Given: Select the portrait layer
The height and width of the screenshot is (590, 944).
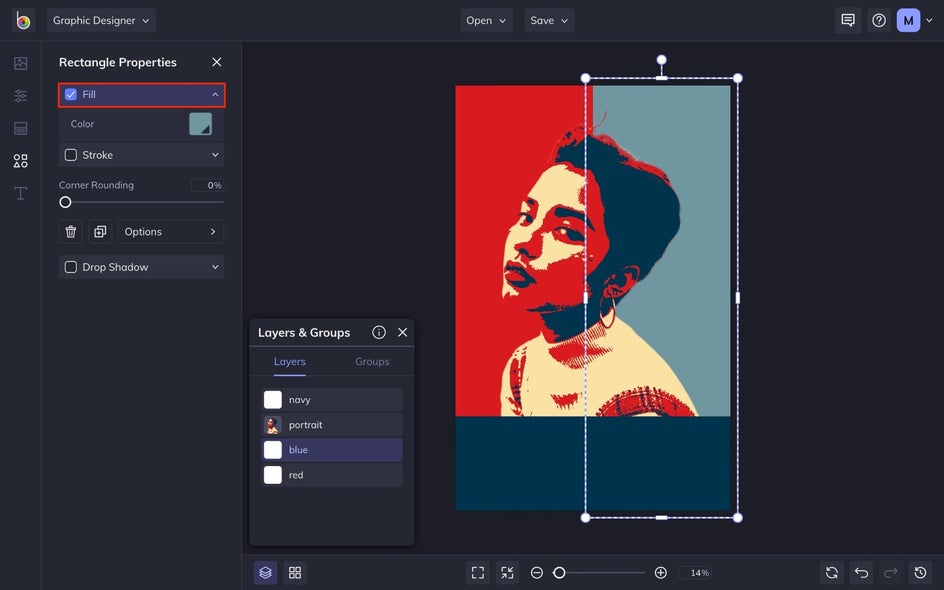Looking at the screenshot, I should tap(332, 425).
